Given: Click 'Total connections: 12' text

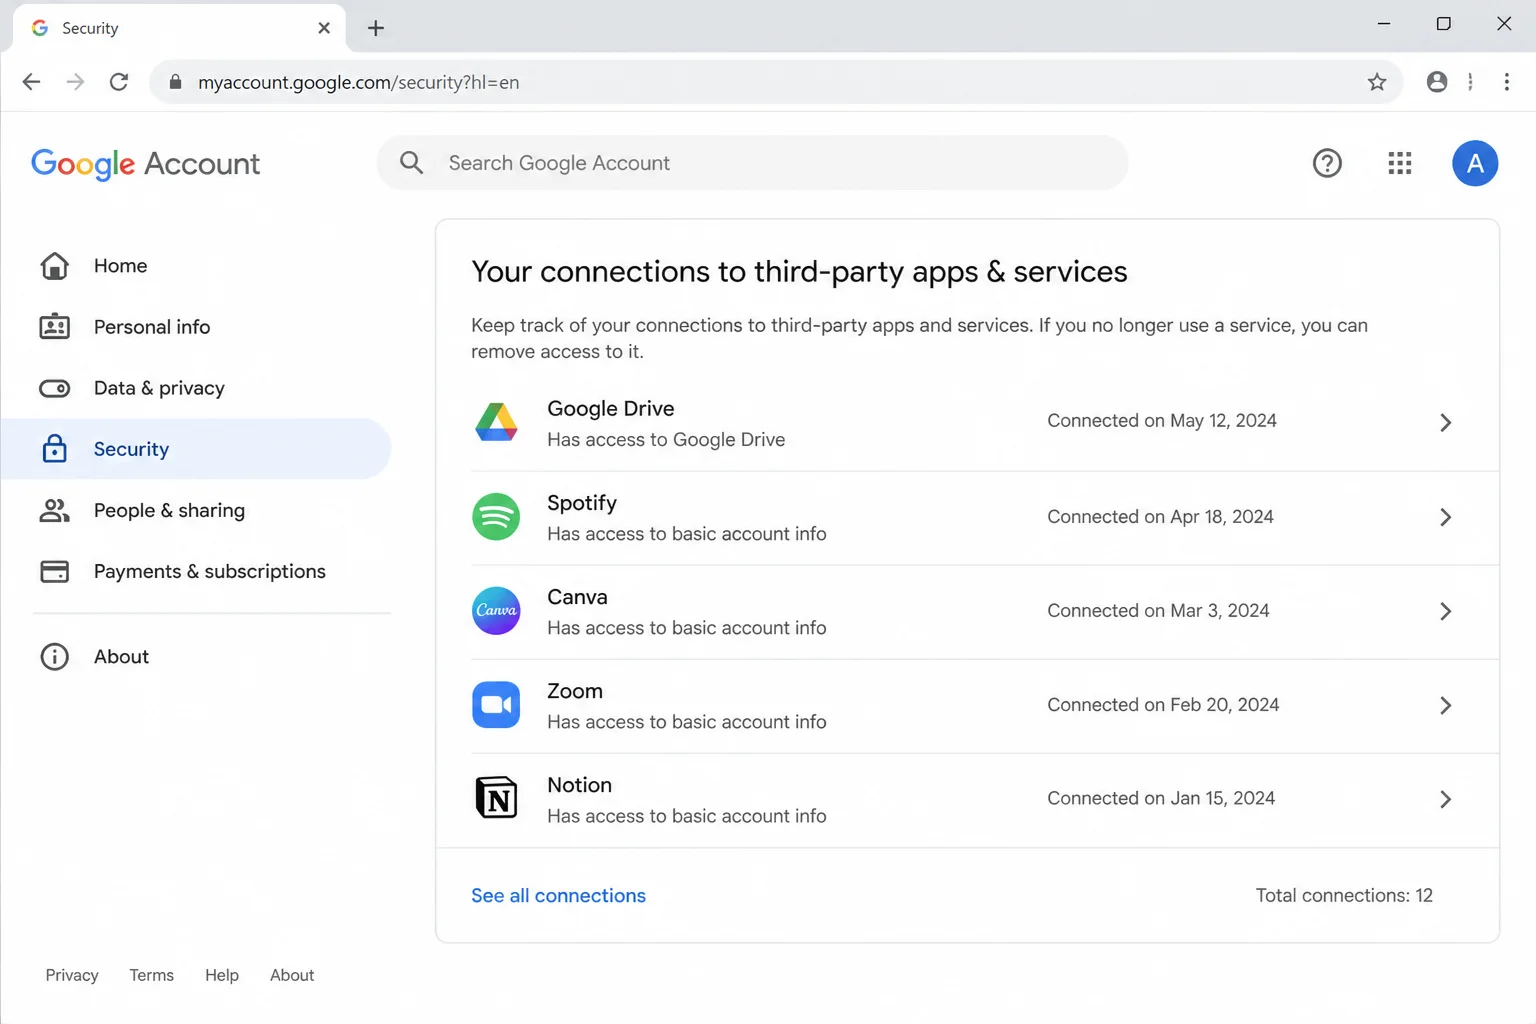Looking at the screenshot, I should (1344, 895).
